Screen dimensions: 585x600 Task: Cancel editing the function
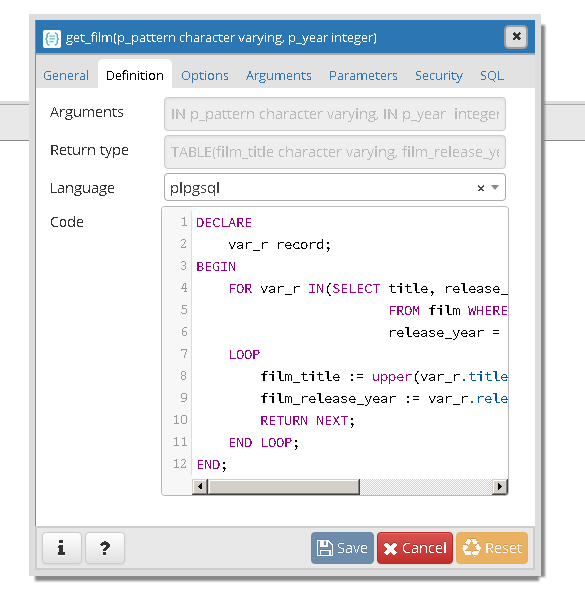pos(415,548)
